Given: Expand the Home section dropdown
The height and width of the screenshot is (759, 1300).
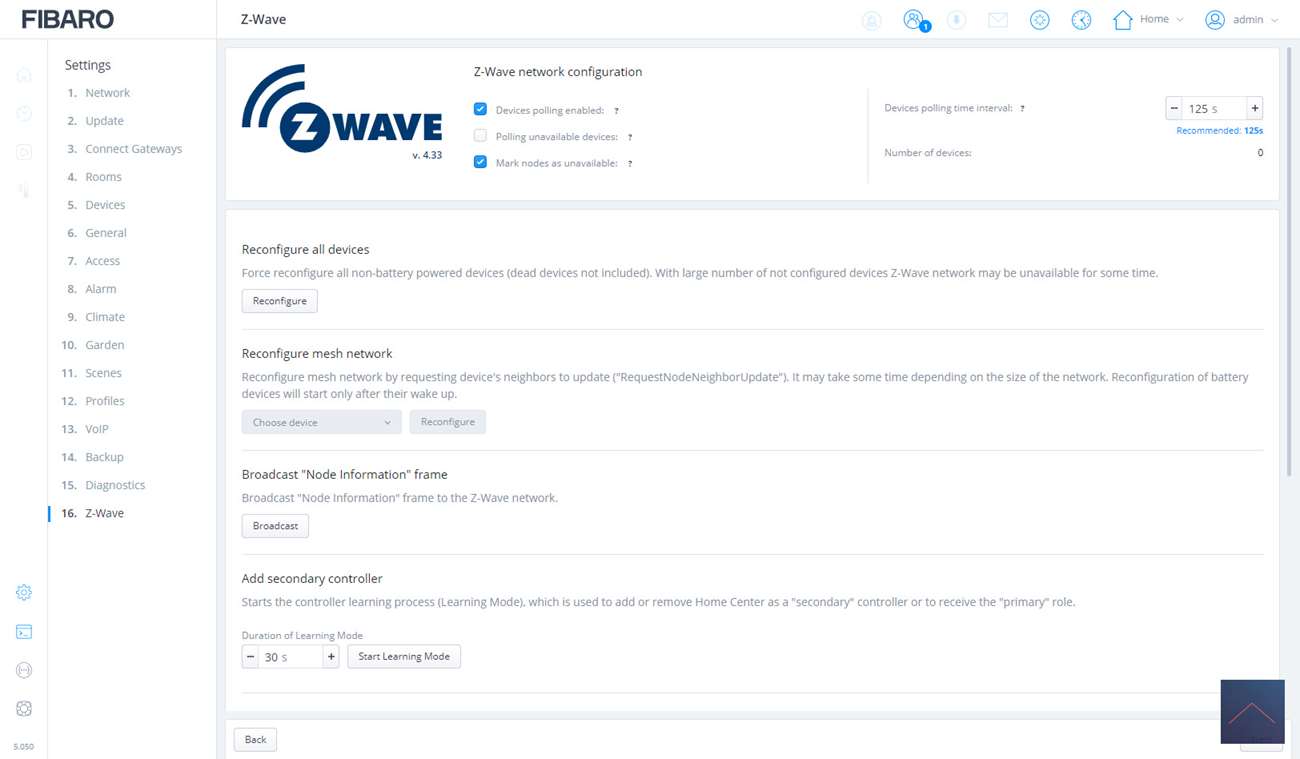Looking at the screenshot, I should [1180, 20].
